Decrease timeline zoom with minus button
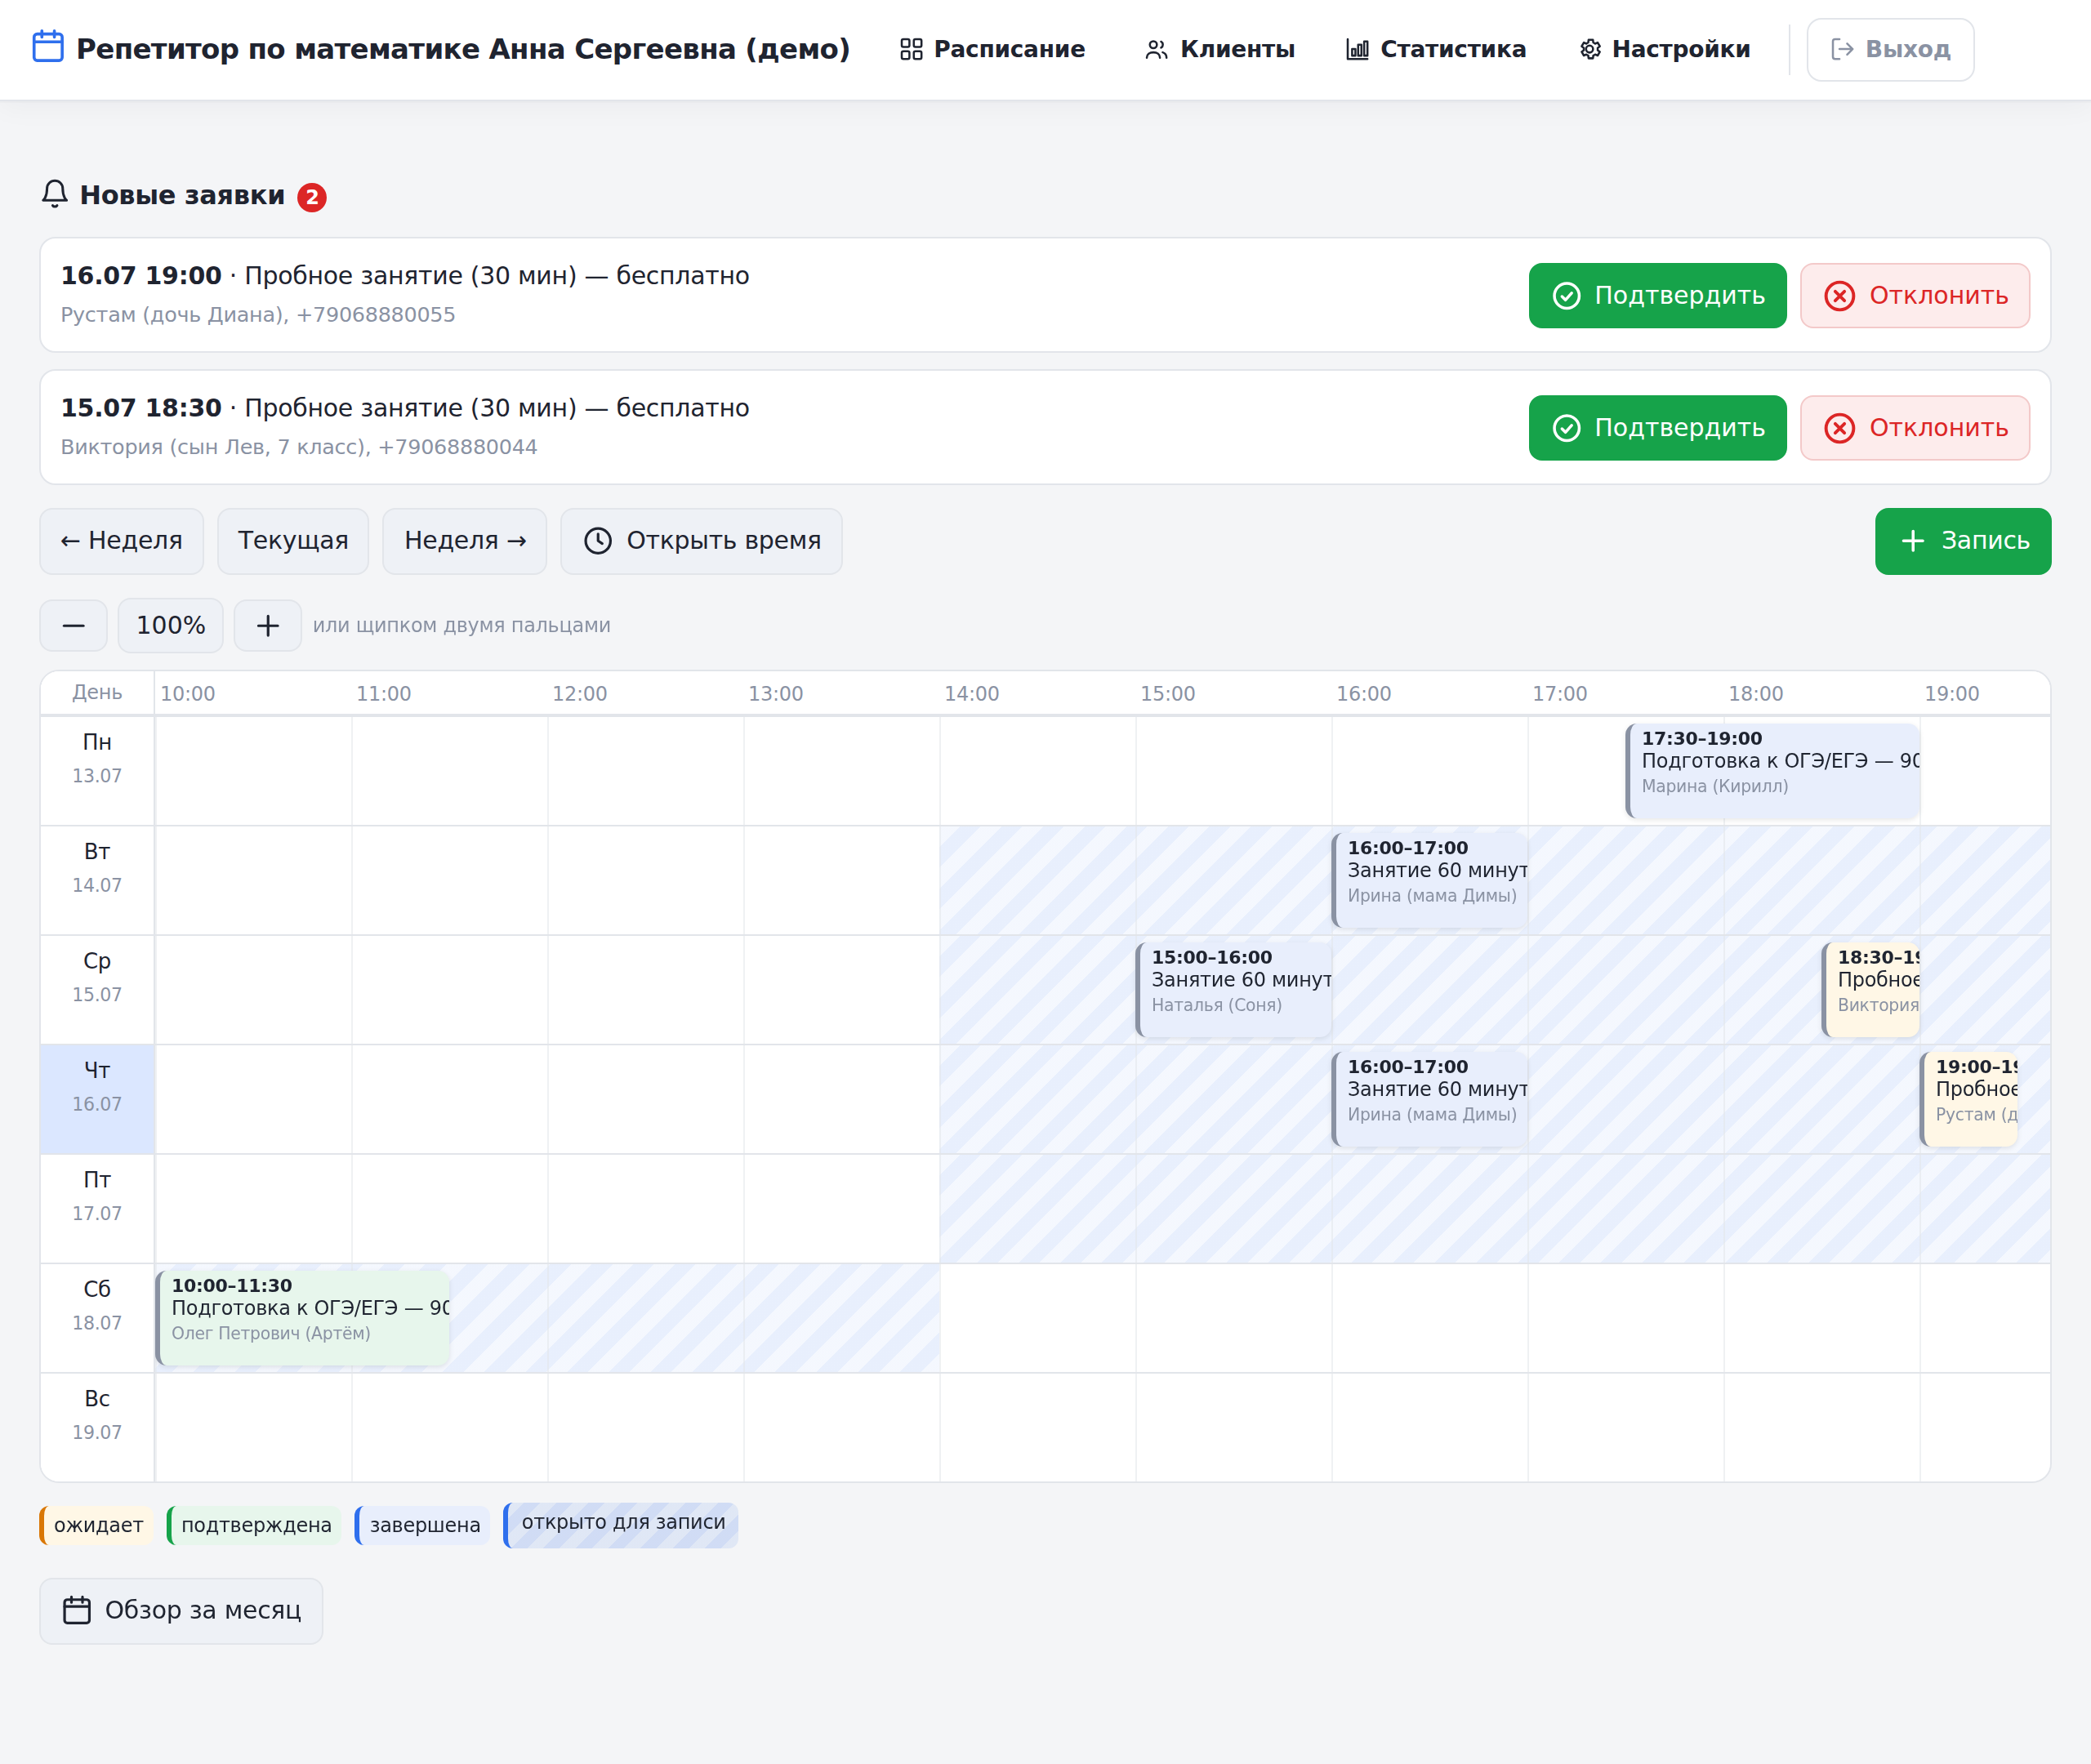Screen dimensions: 2091x1764 [x=74, y=626]
